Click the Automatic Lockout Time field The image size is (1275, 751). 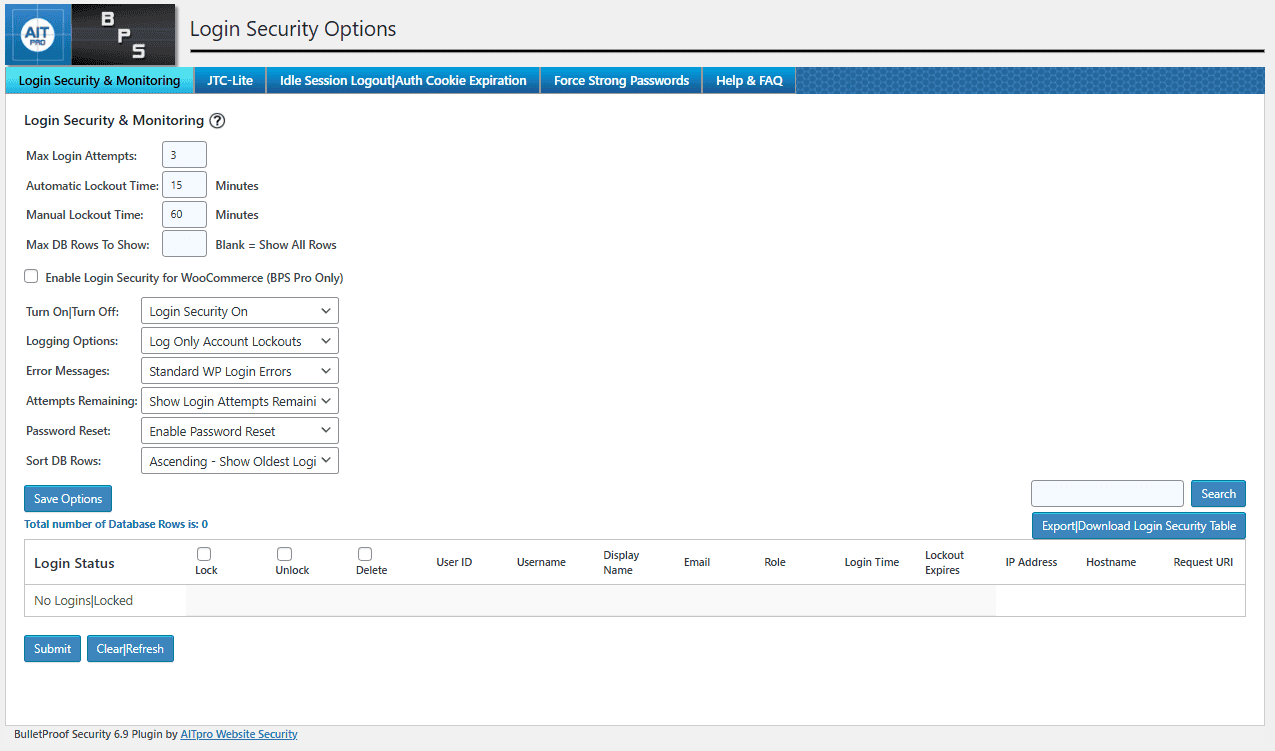[184, 185]
